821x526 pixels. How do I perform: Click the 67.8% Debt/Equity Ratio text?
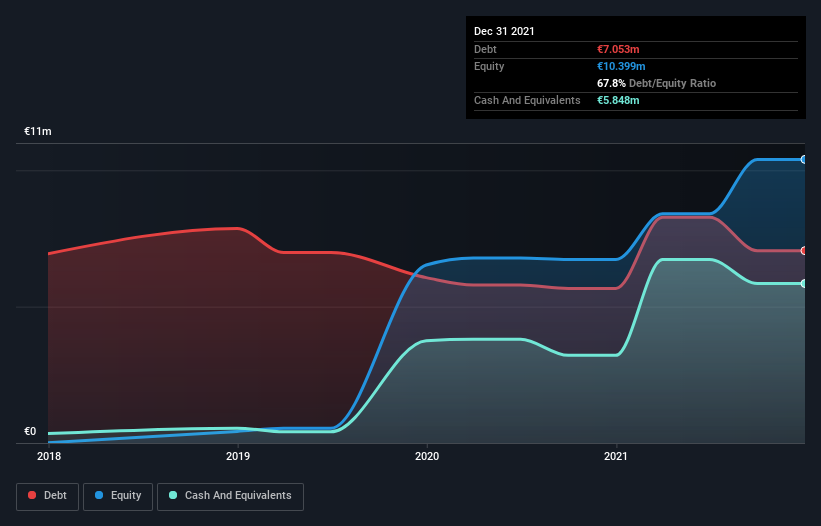657,83
